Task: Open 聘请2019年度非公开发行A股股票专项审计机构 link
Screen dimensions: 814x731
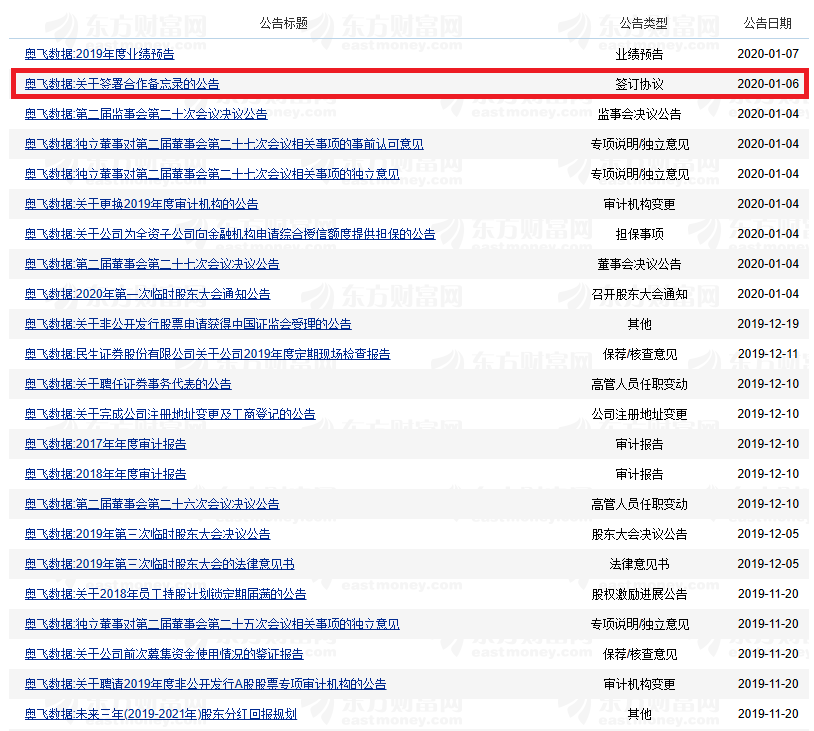Action: pos(206,684)
